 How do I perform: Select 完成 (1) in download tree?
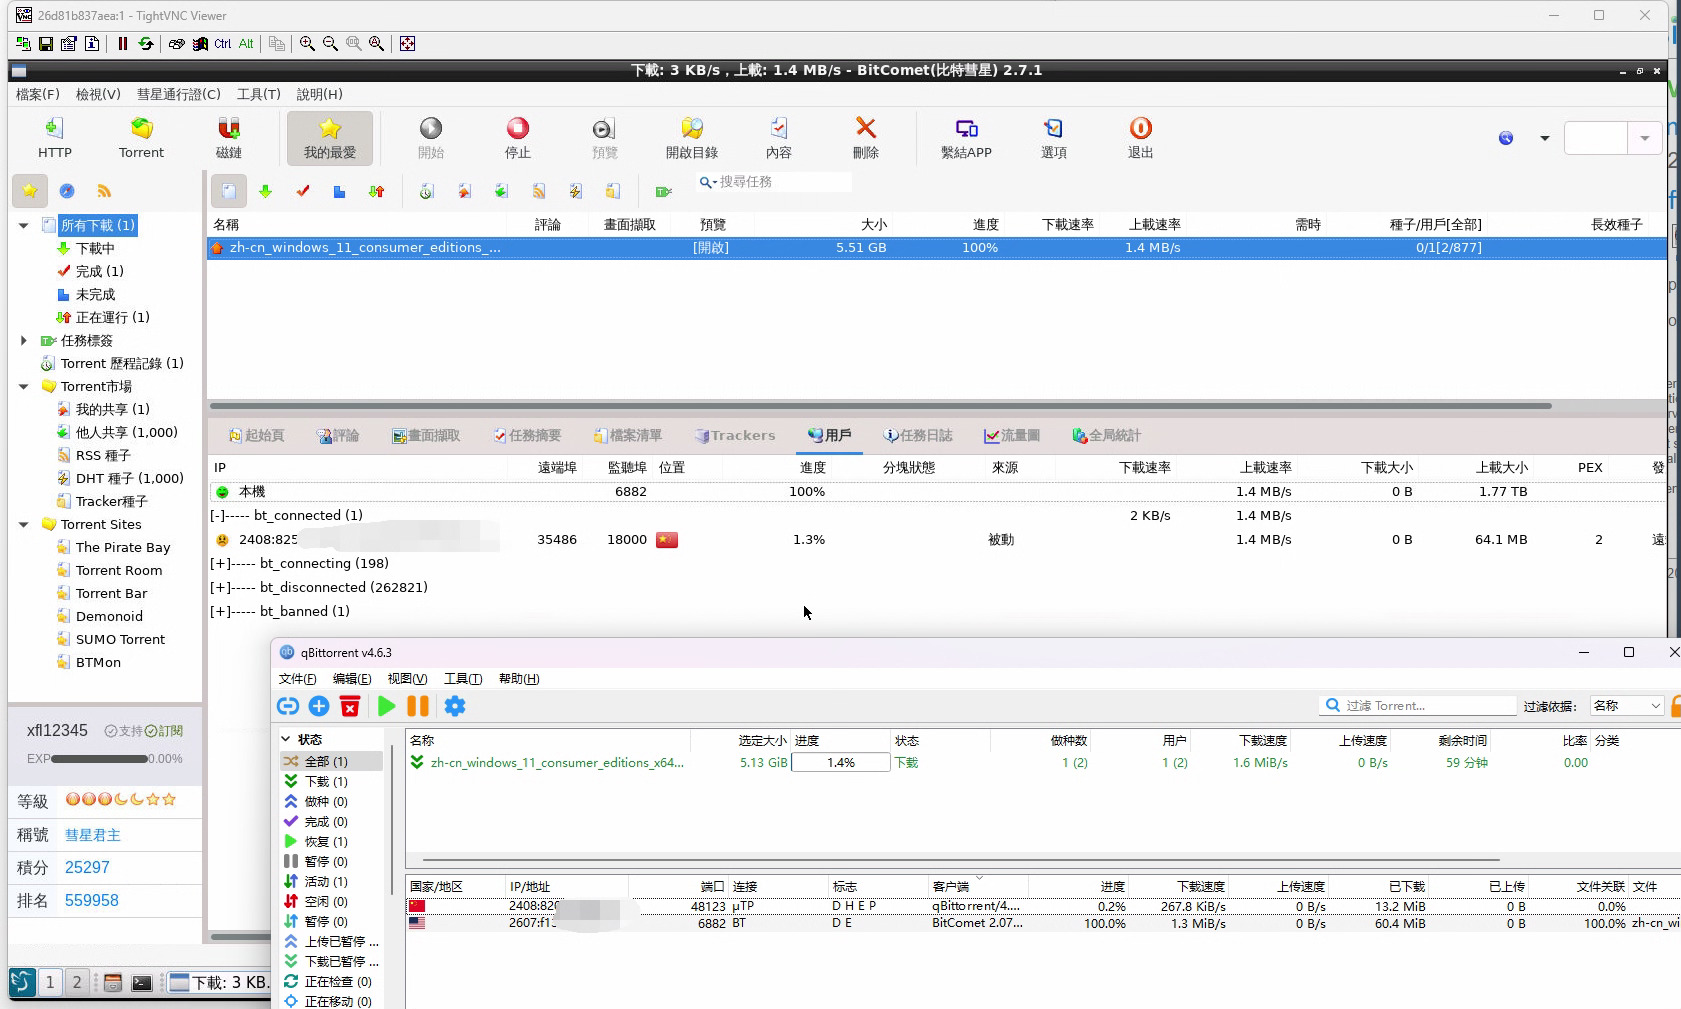(x=90, y=271)
